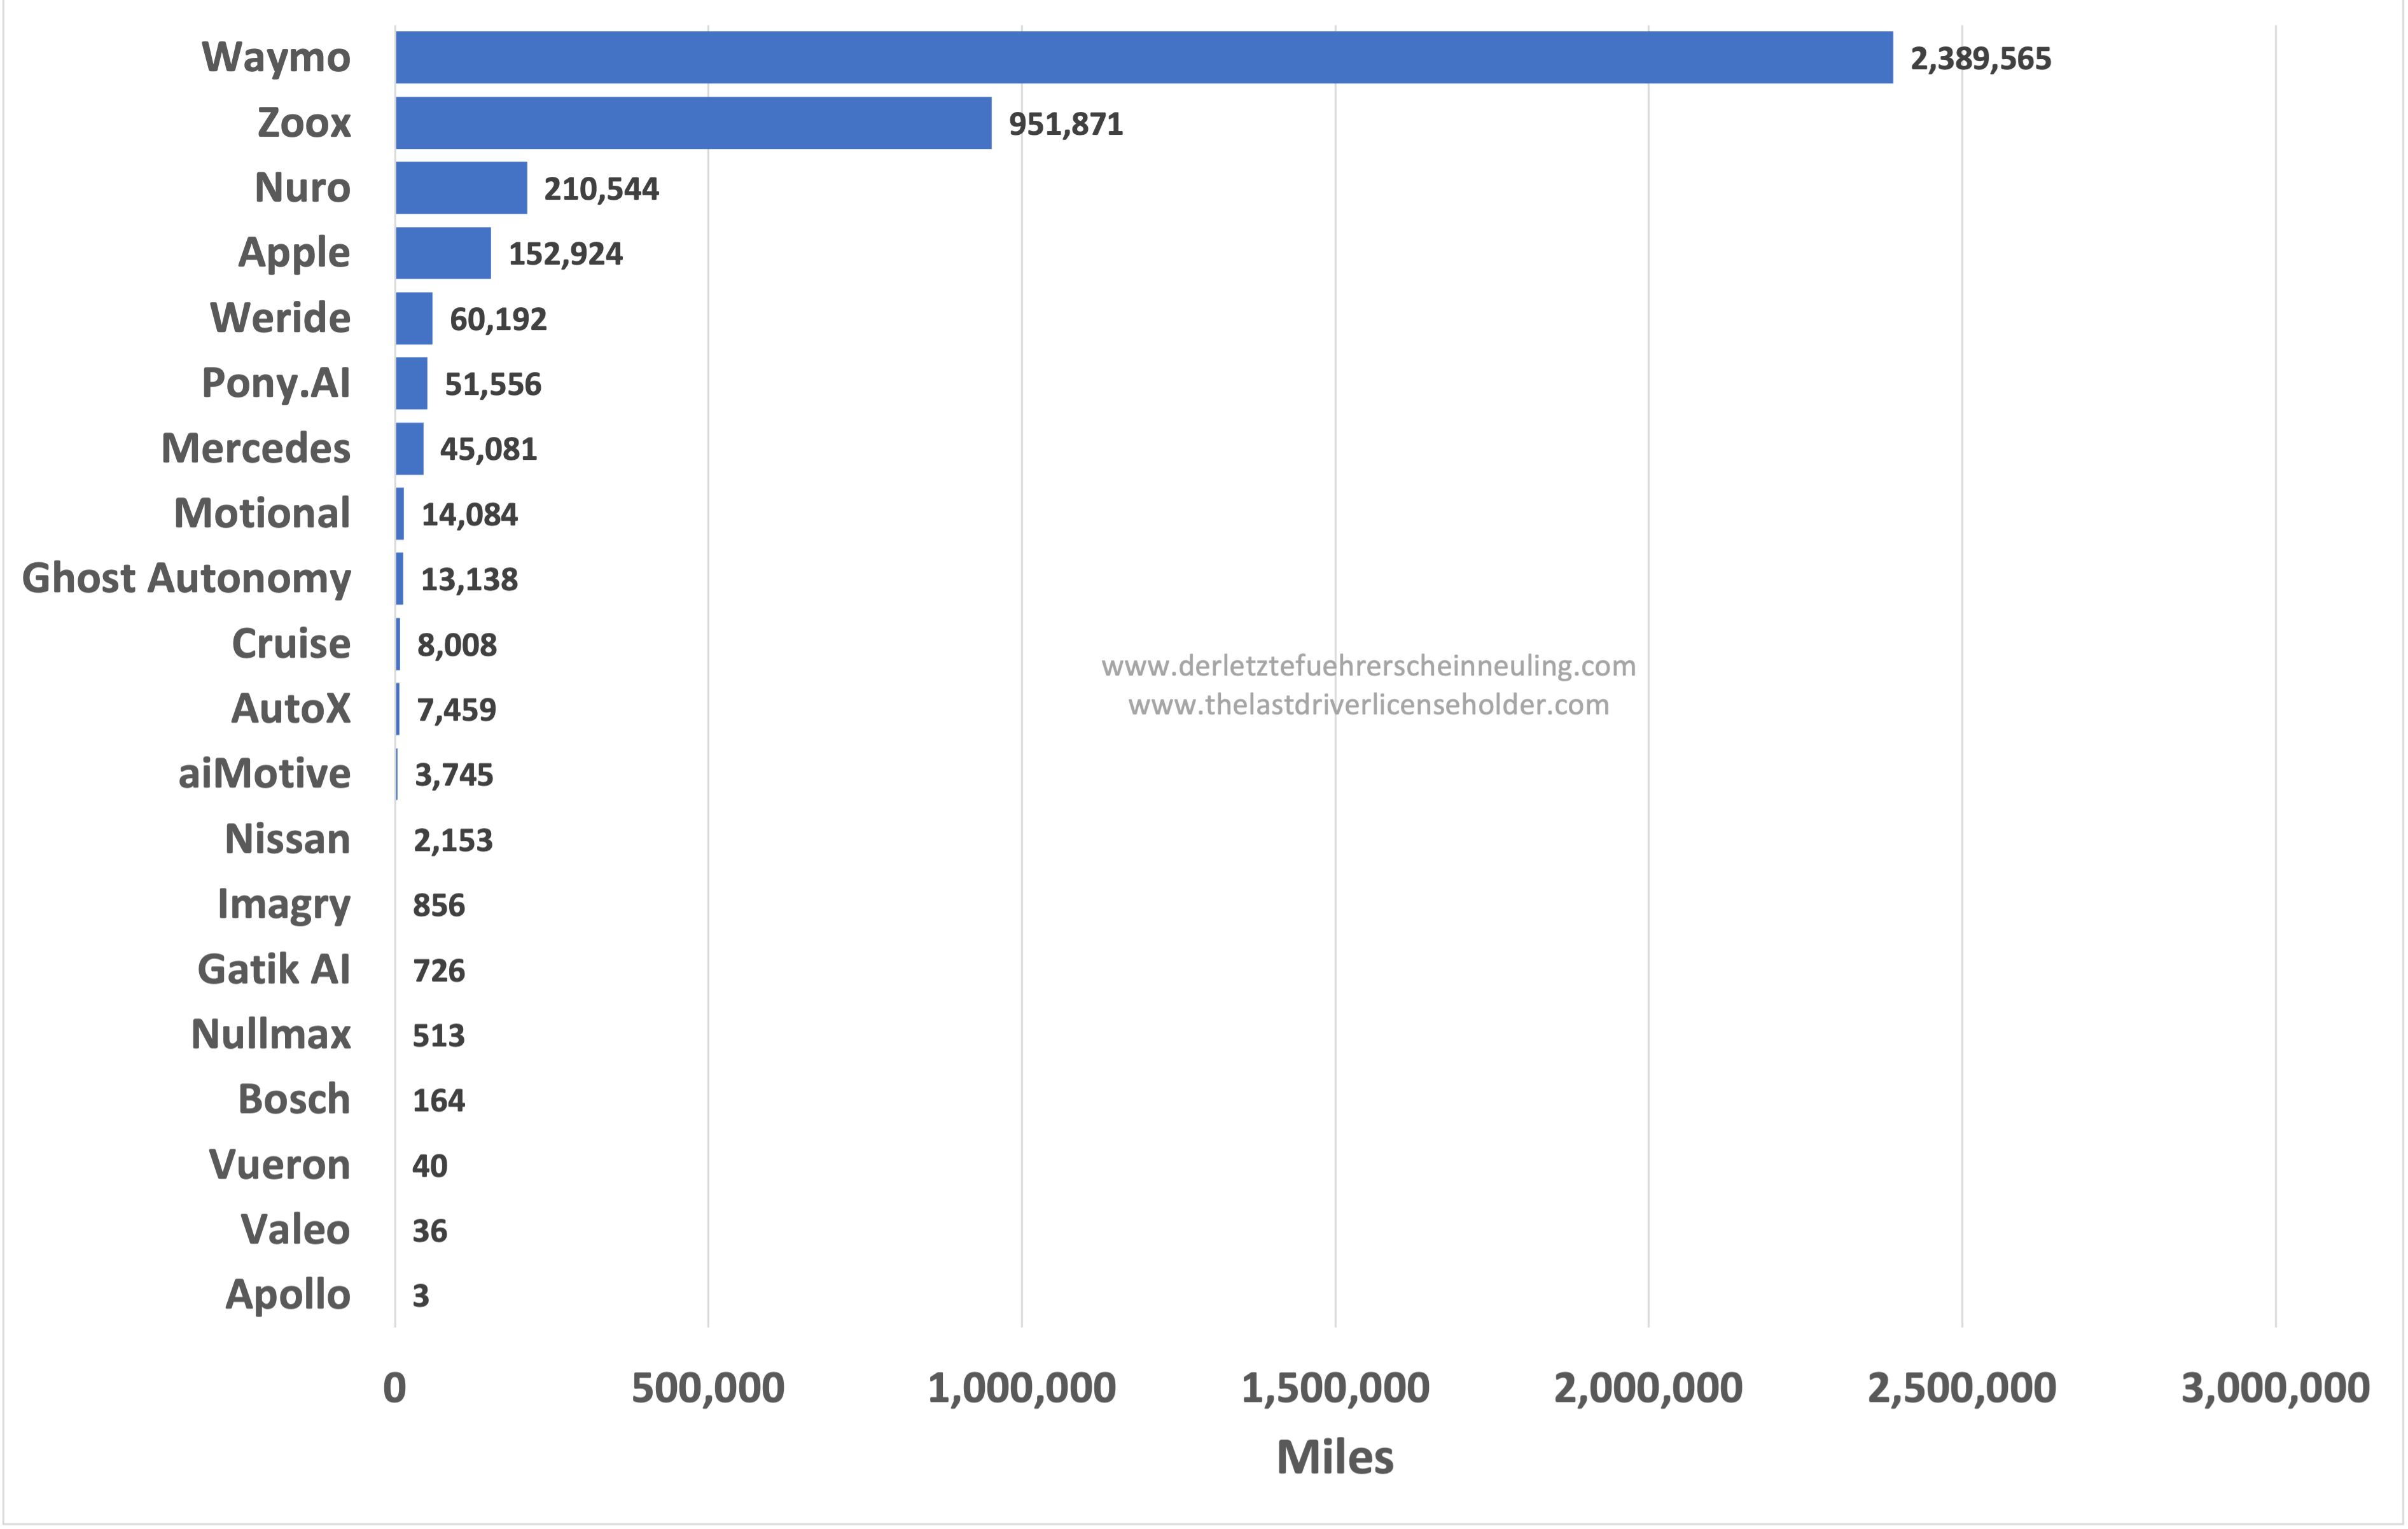Viewport: 2408px width, 1529px height.
Task: Click the Cruise category label
Action: tap(291, 644)
